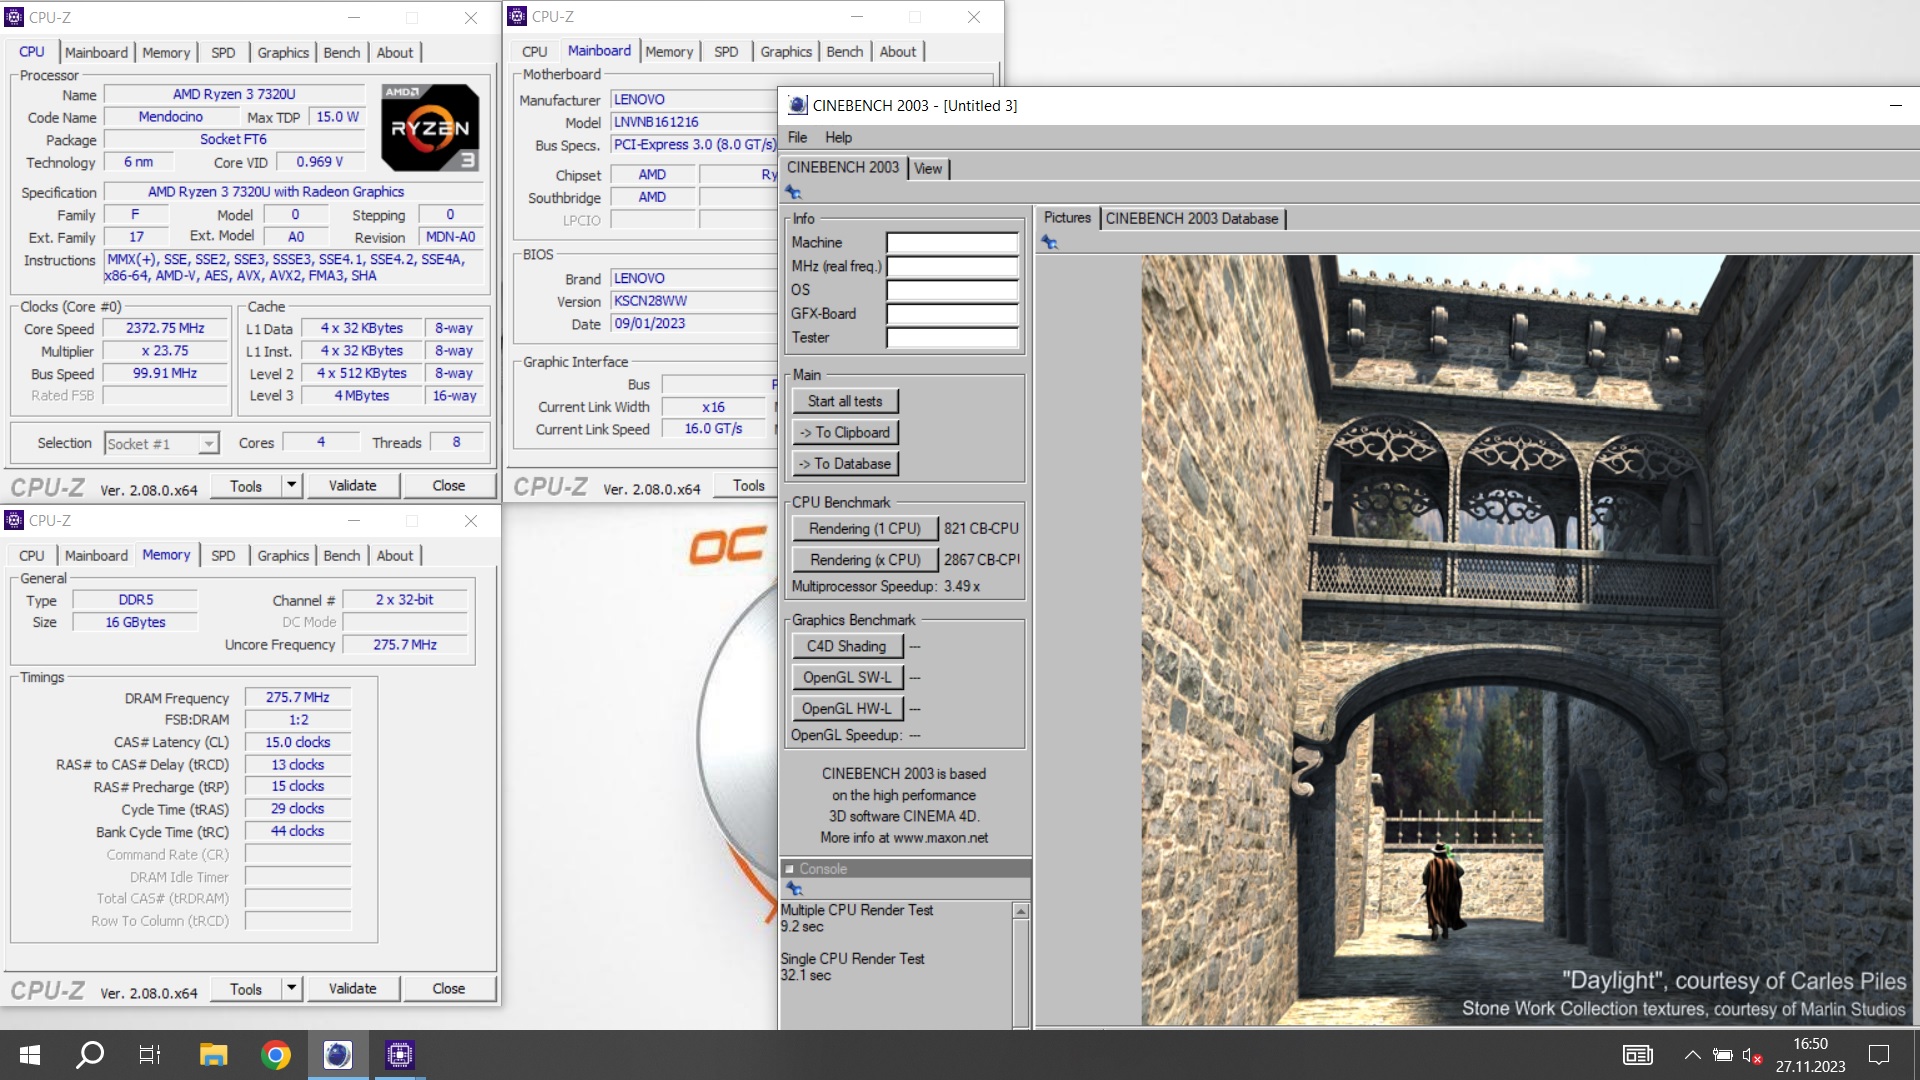Click Close button in CPU-Z Memory window
Screen dimensions: 1920x1080
tap(448, 988)
